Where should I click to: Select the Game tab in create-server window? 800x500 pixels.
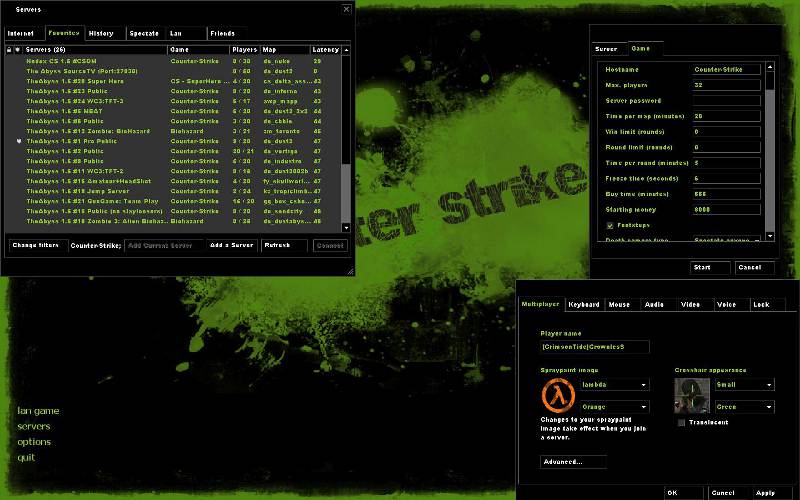(x=645, y=48)
